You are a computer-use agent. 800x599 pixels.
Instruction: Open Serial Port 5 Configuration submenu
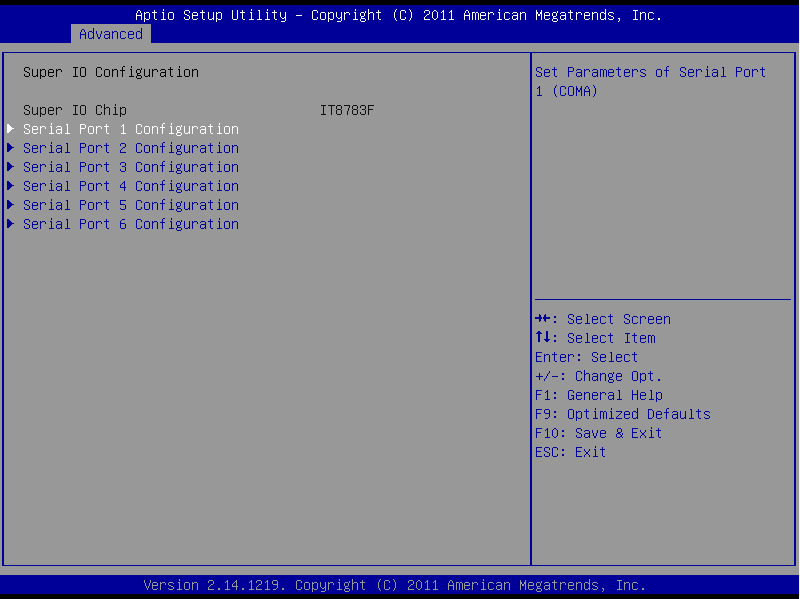tap(130, 205)
